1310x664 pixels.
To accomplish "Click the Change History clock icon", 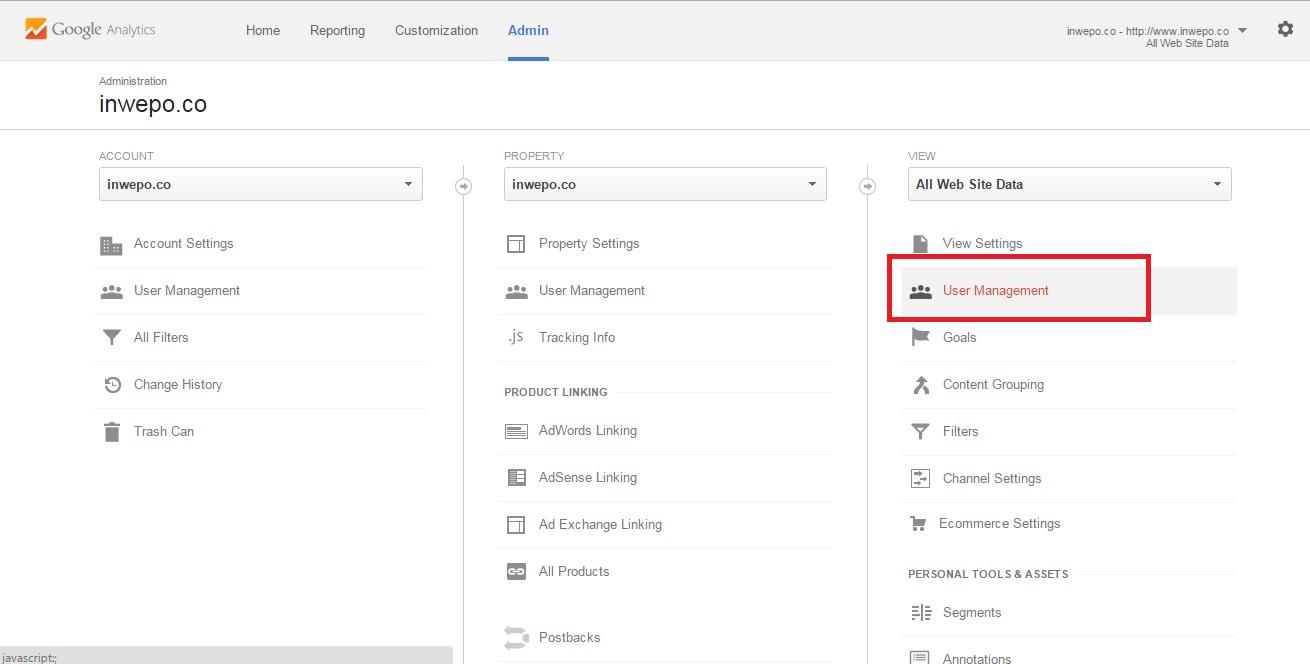I will click(112, 385).
